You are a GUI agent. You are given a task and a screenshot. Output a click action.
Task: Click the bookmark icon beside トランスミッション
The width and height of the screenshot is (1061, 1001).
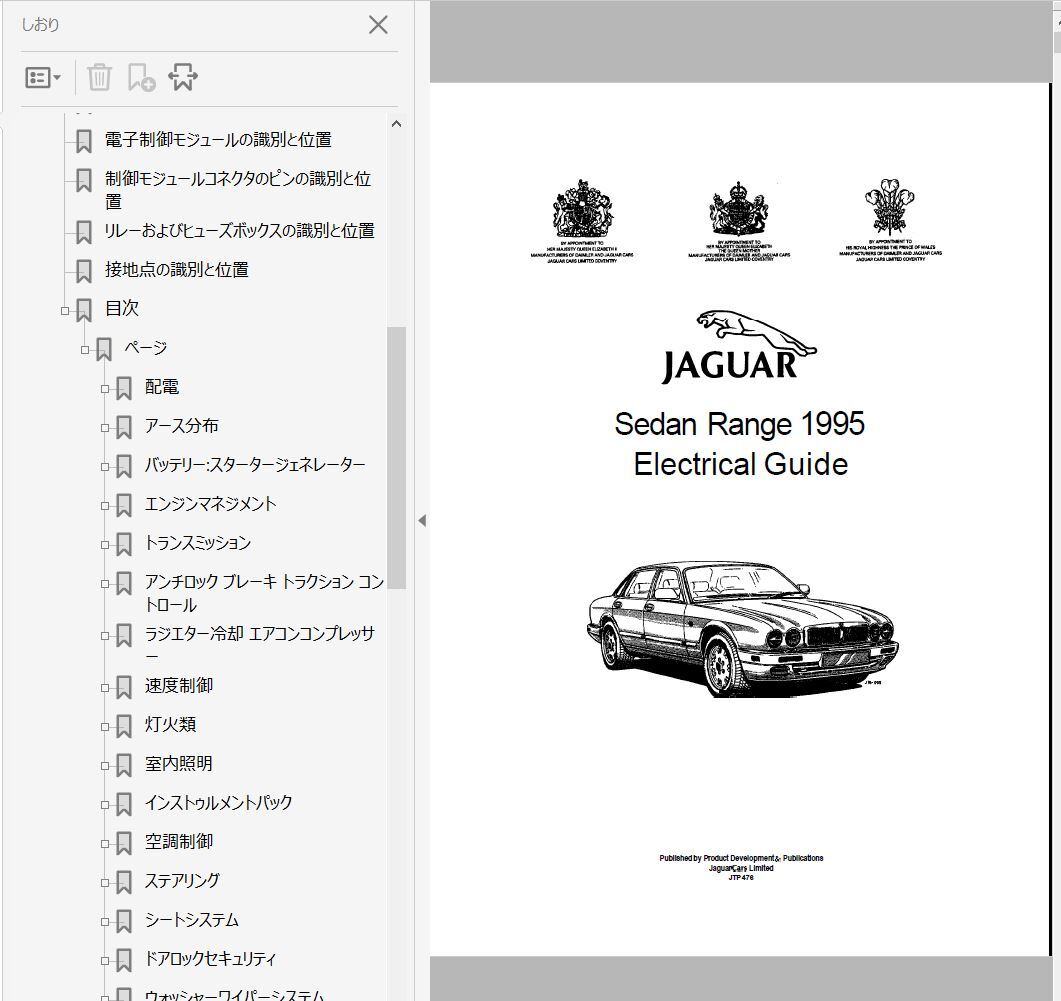(124, 544)
